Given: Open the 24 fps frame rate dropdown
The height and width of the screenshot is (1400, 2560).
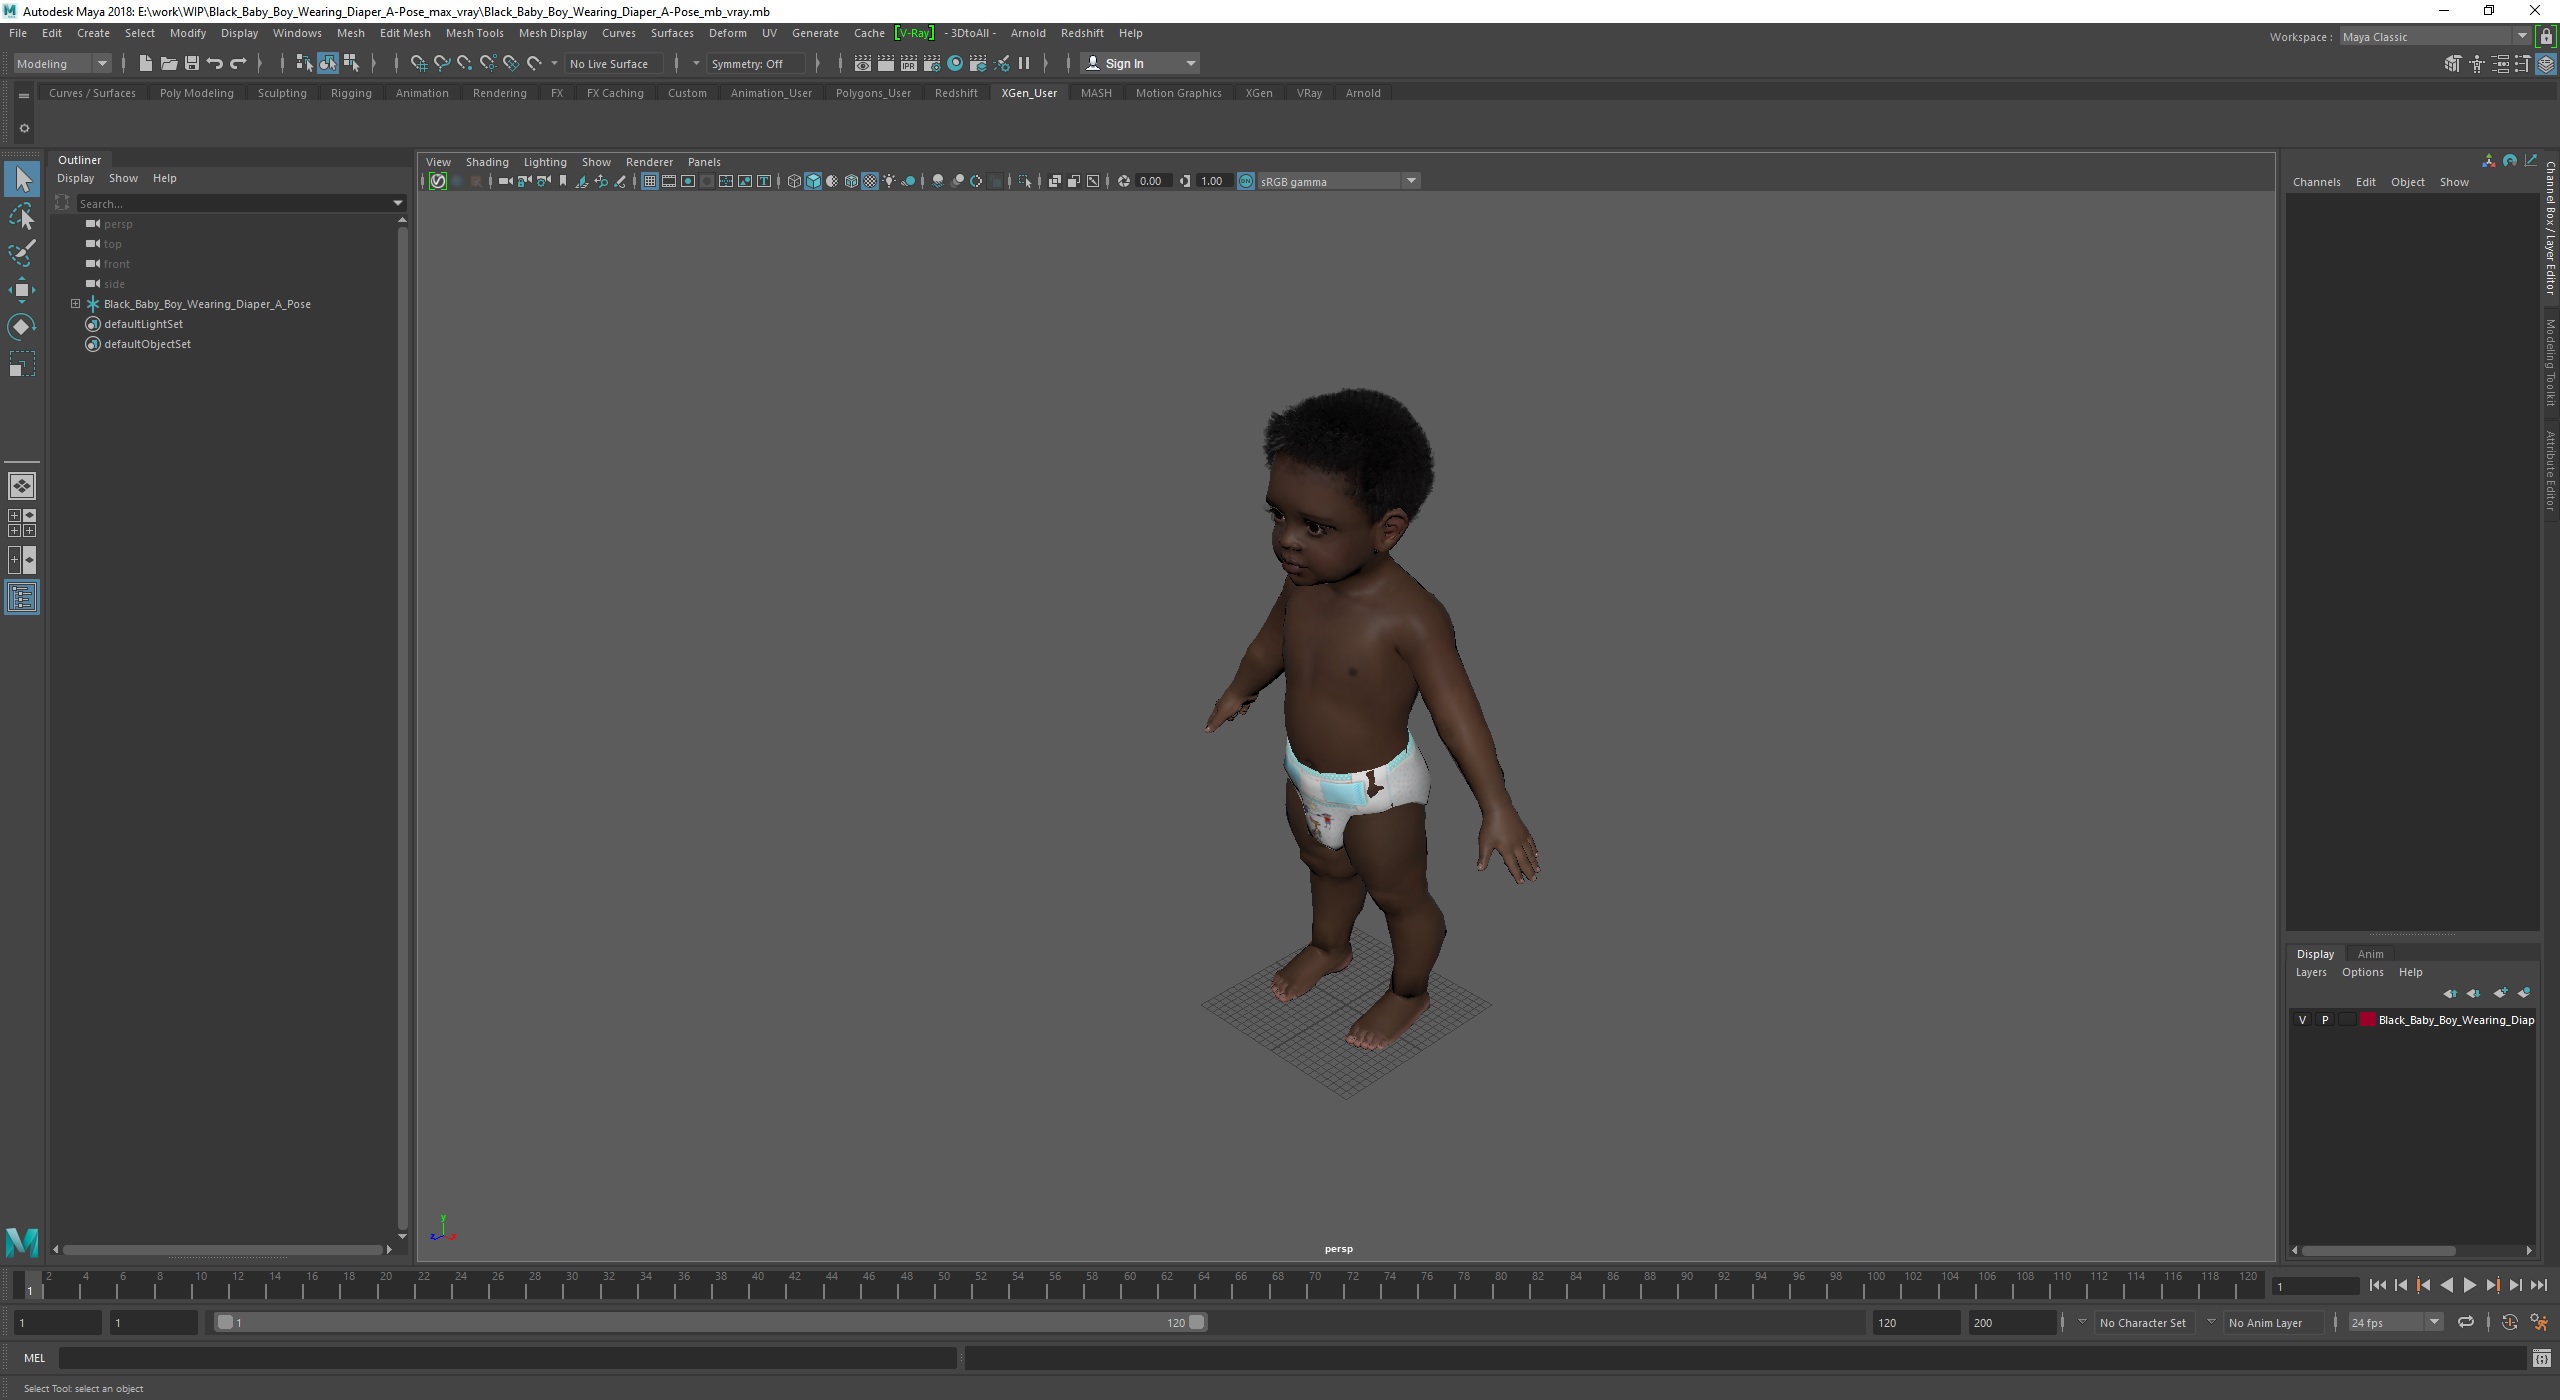Looking at the screenshot, I should pos(2433,1322).
